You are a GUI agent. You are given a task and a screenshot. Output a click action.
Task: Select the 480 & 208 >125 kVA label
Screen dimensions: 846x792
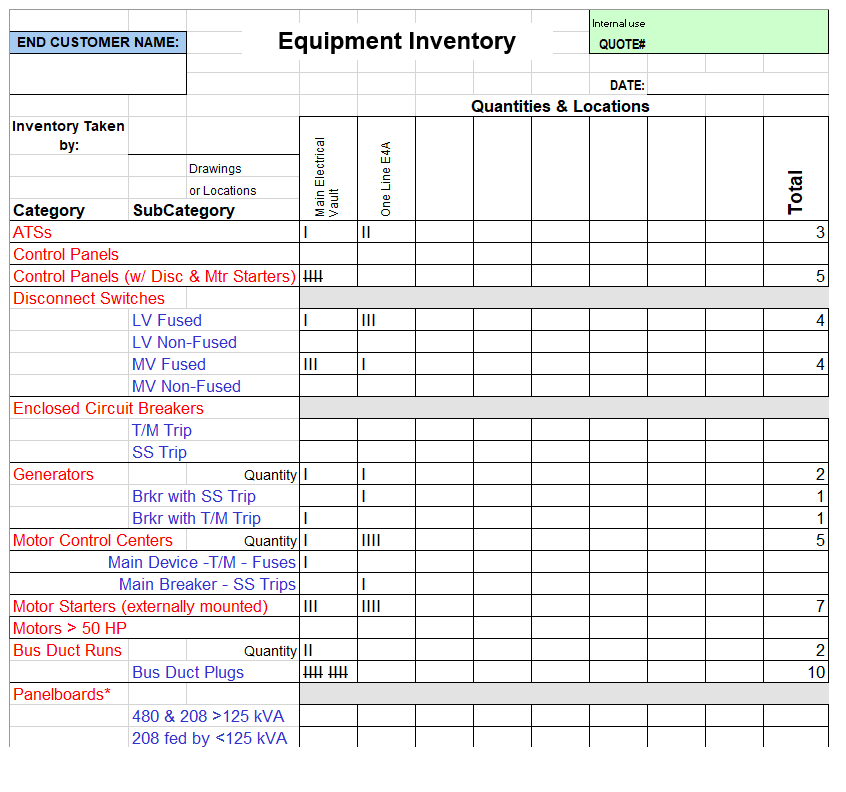208,716
